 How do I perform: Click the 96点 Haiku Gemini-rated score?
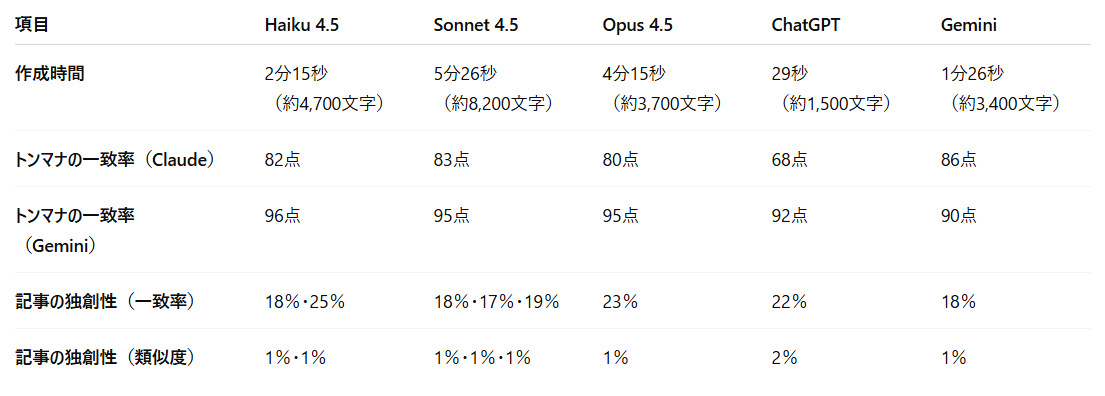pos(283,216)
